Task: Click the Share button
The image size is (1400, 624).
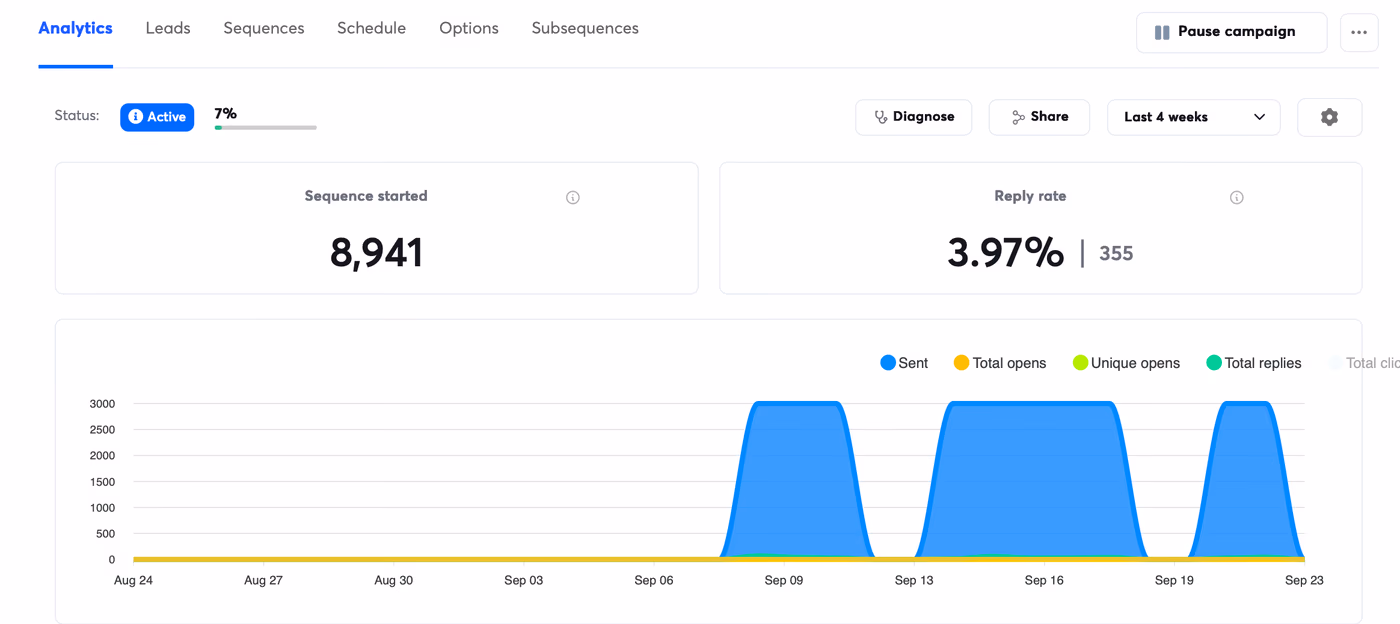Action: click(1039, 117)
